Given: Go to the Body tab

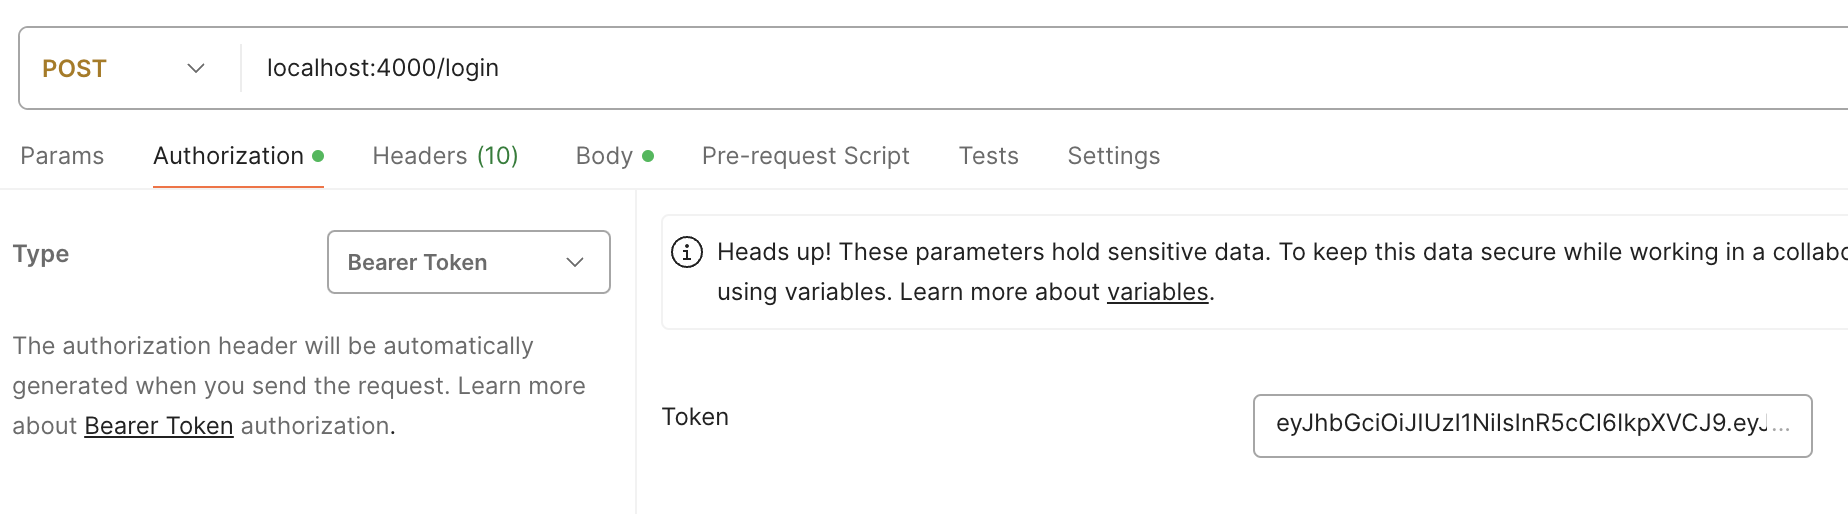Looking at the screenshot, I should coord(604,156).
